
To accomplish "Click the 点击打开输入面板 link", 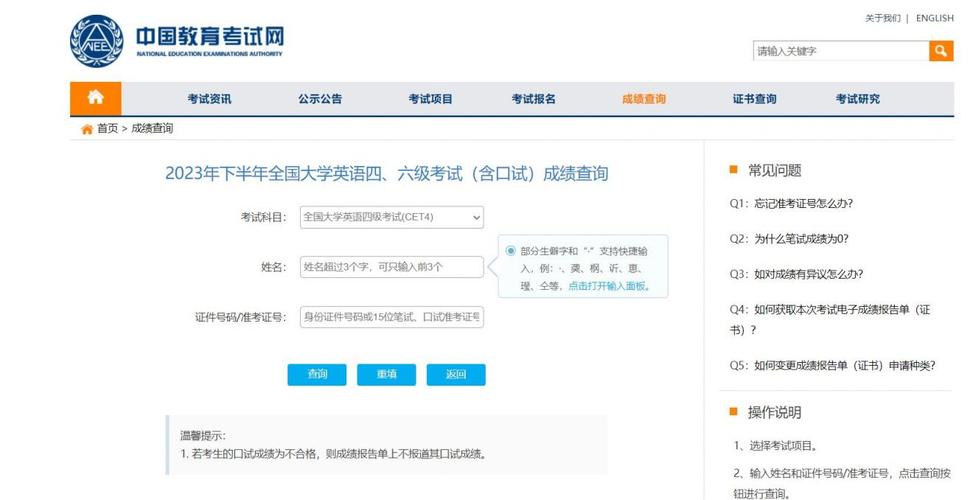I will [608, 286].
